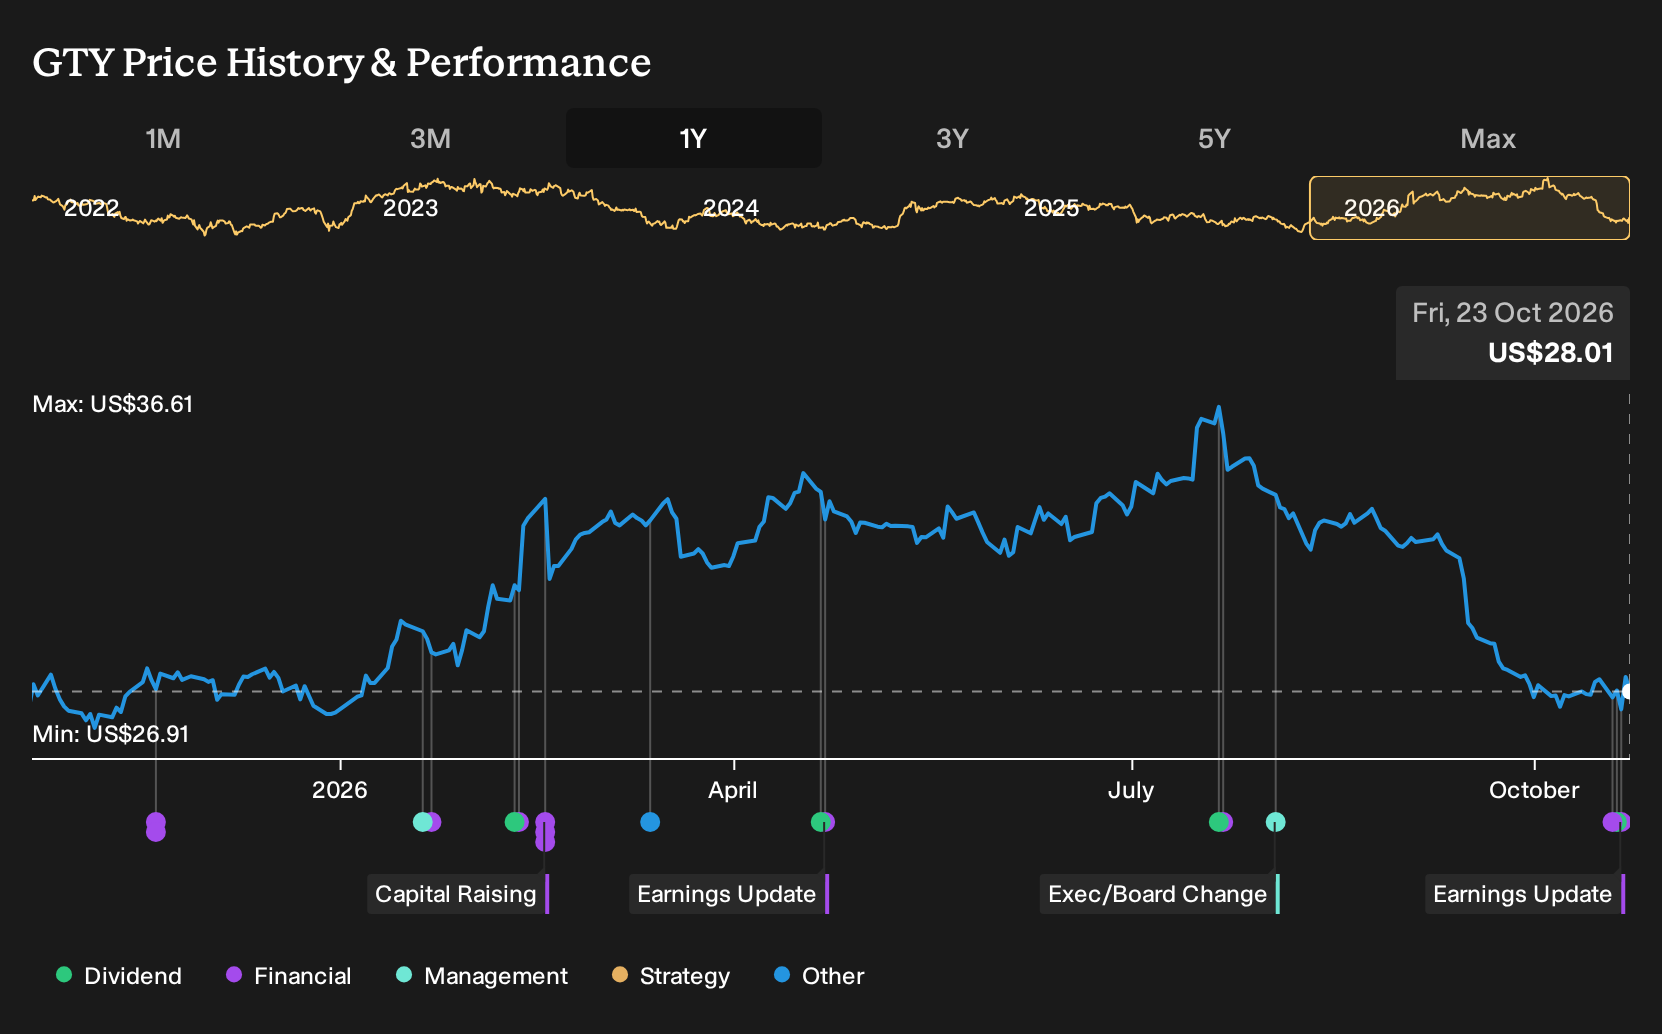Click the blue Other event dot
The height and width of the screenshot is (1034, 1662).
tap(650, 822)
